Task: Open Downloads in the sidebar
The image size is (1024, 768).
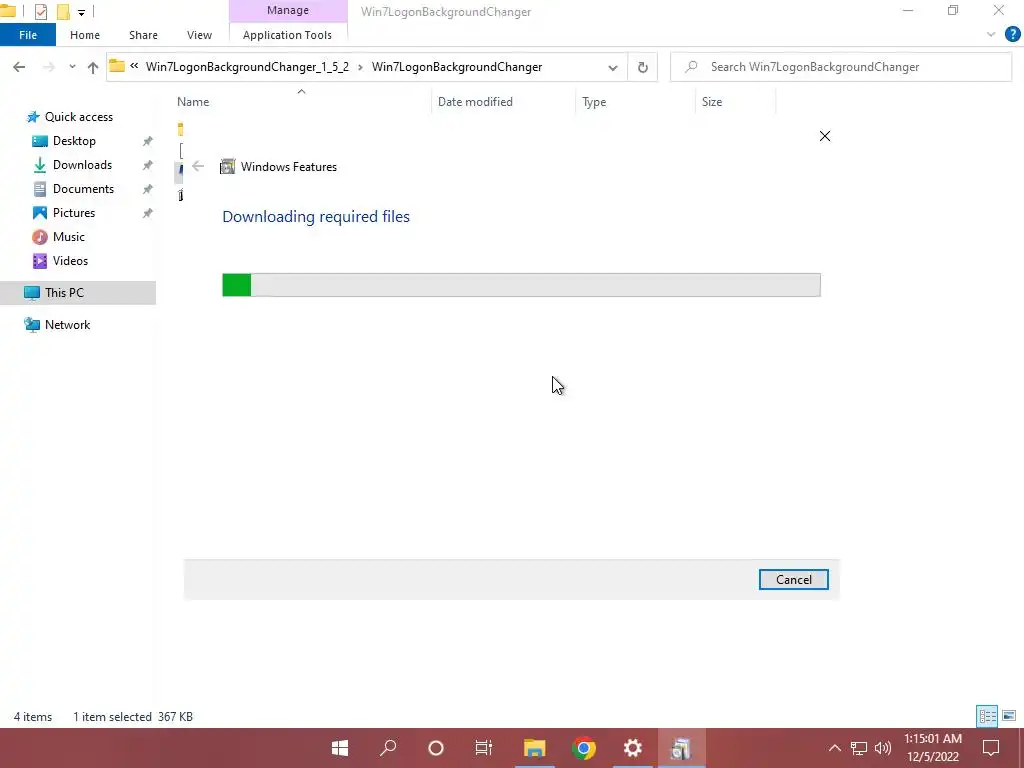Action: [82, 165]
